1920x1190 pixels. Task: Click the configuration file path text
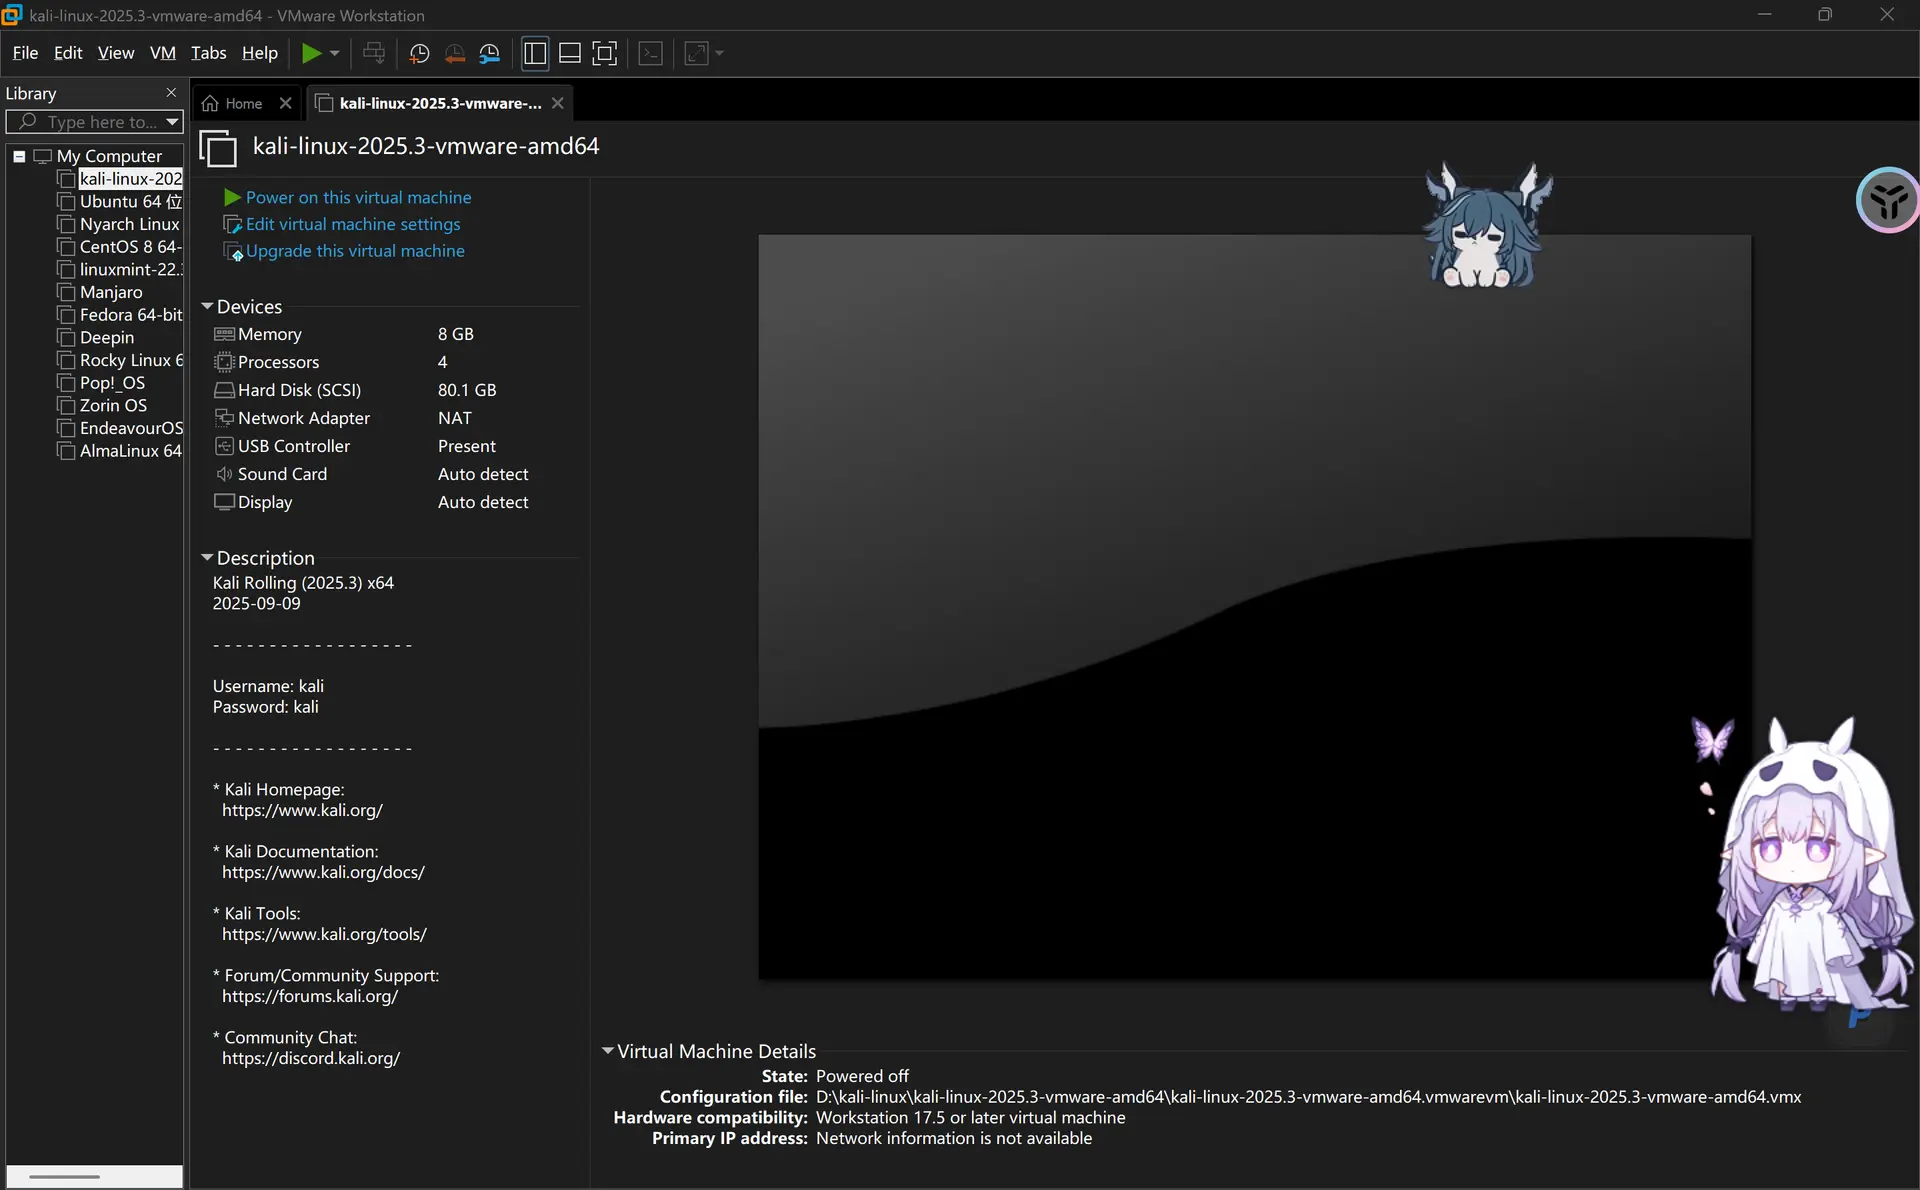pos(1309,1097)
